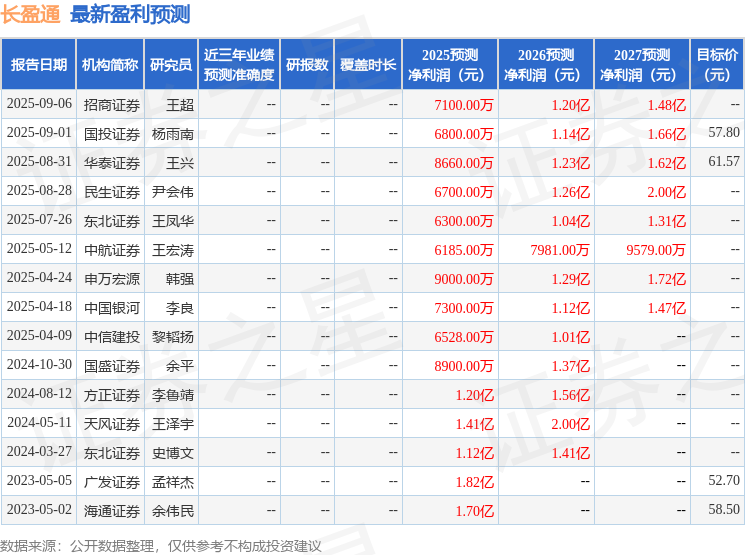The image size is (745, 555).
Task: Click 8900.00万 profit value
Action: coord(464,366)
